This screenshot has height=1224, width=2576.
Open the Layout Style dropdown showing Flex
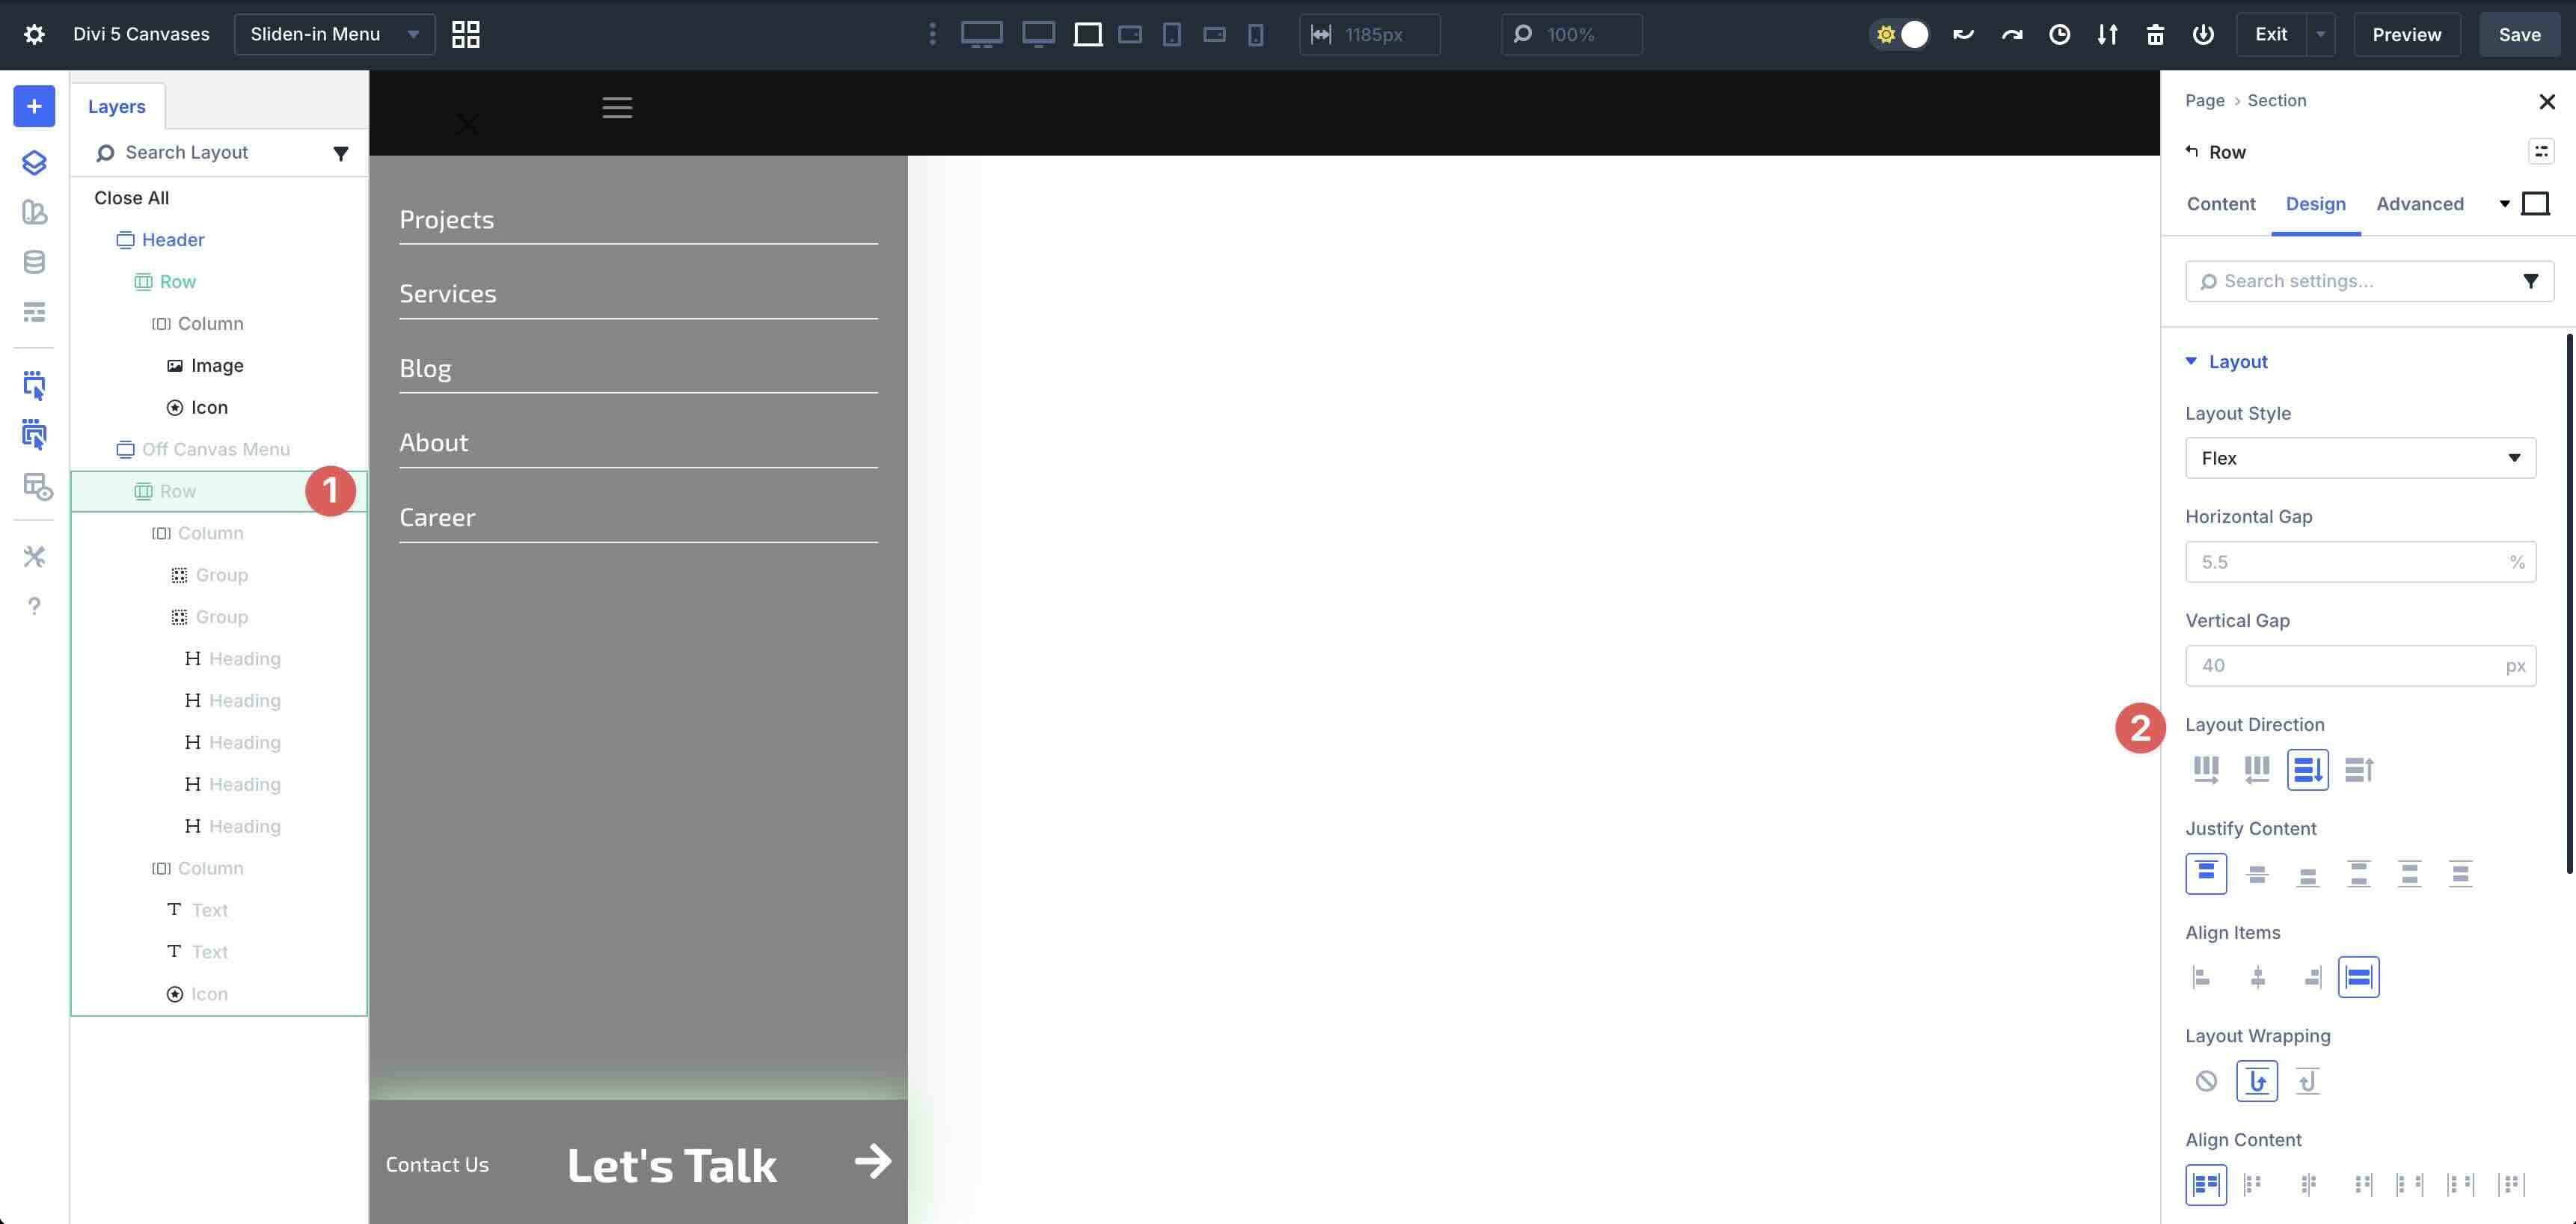click(x=2360, y=457)
